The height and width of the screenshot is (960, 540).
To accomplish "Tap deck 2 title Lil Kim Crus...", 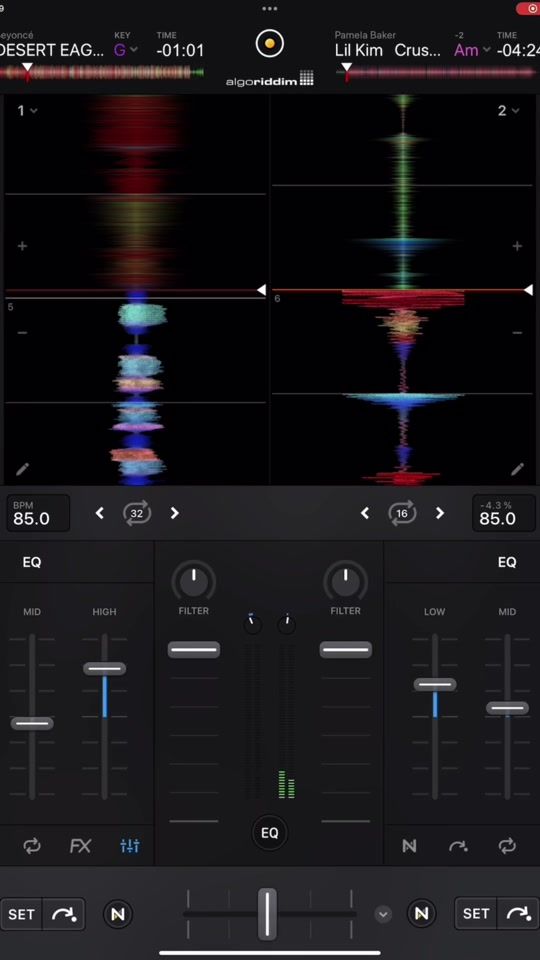I will point(388,50).
